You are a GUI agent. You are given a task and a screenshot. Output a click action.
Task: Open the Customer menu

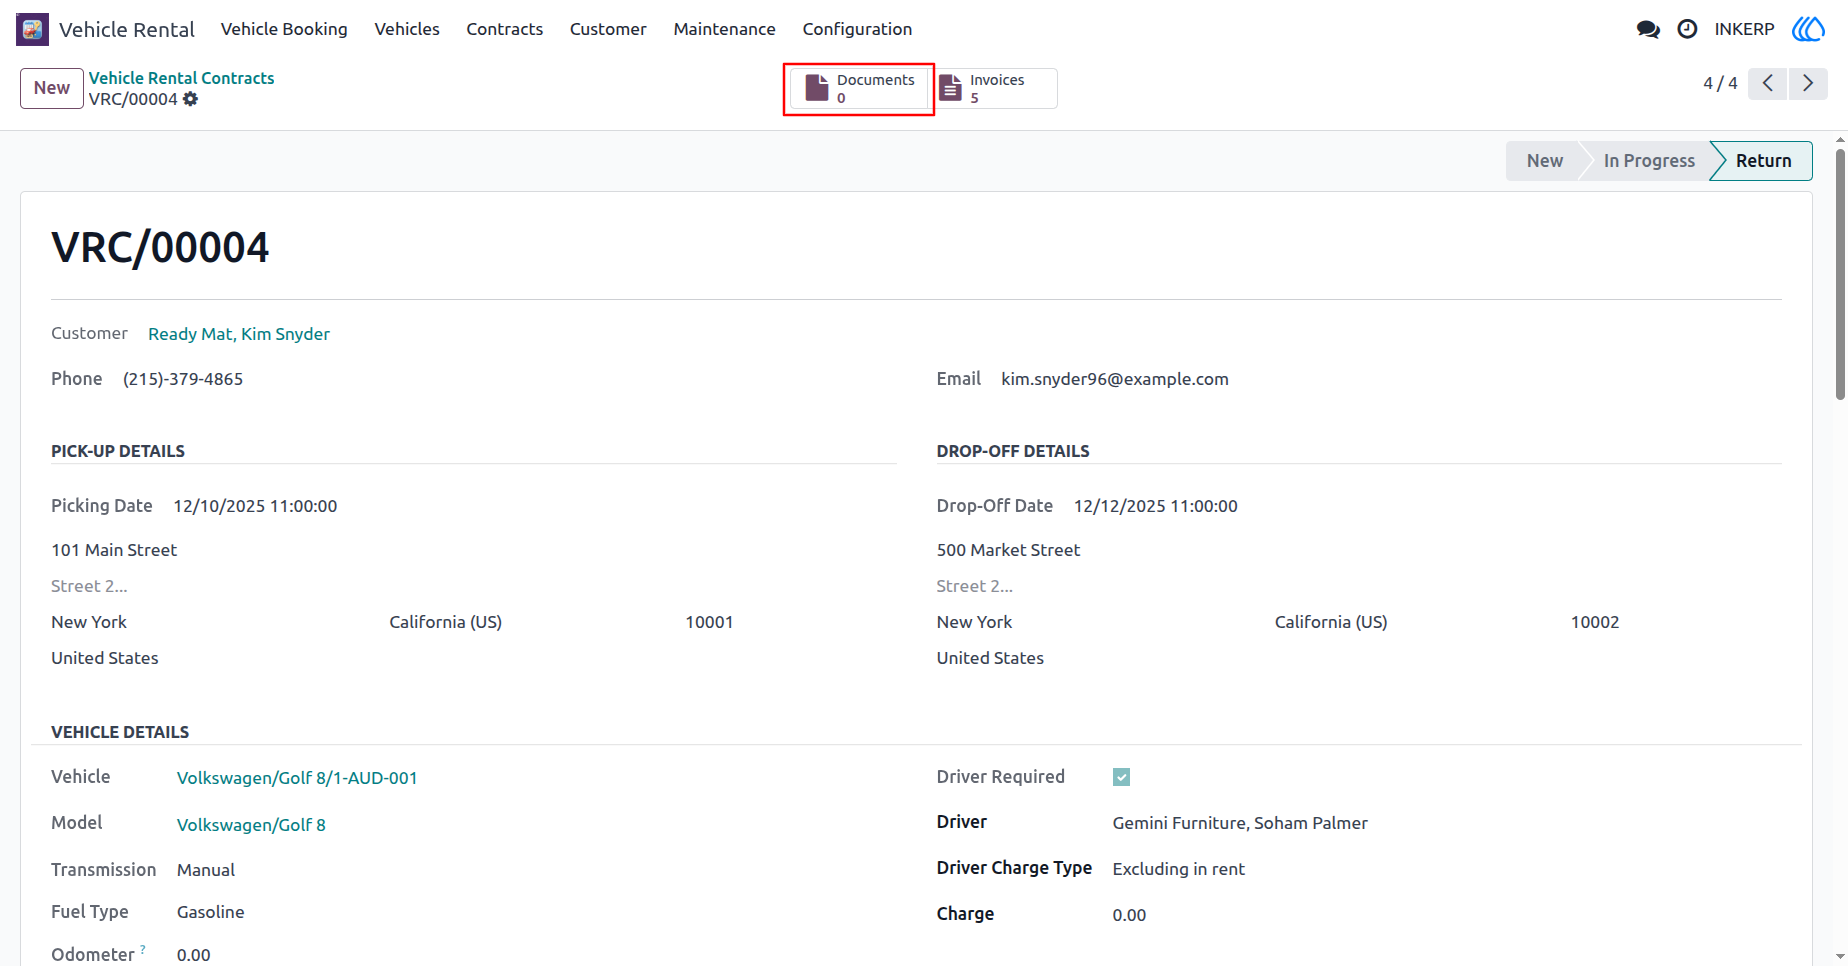[608, 29]
